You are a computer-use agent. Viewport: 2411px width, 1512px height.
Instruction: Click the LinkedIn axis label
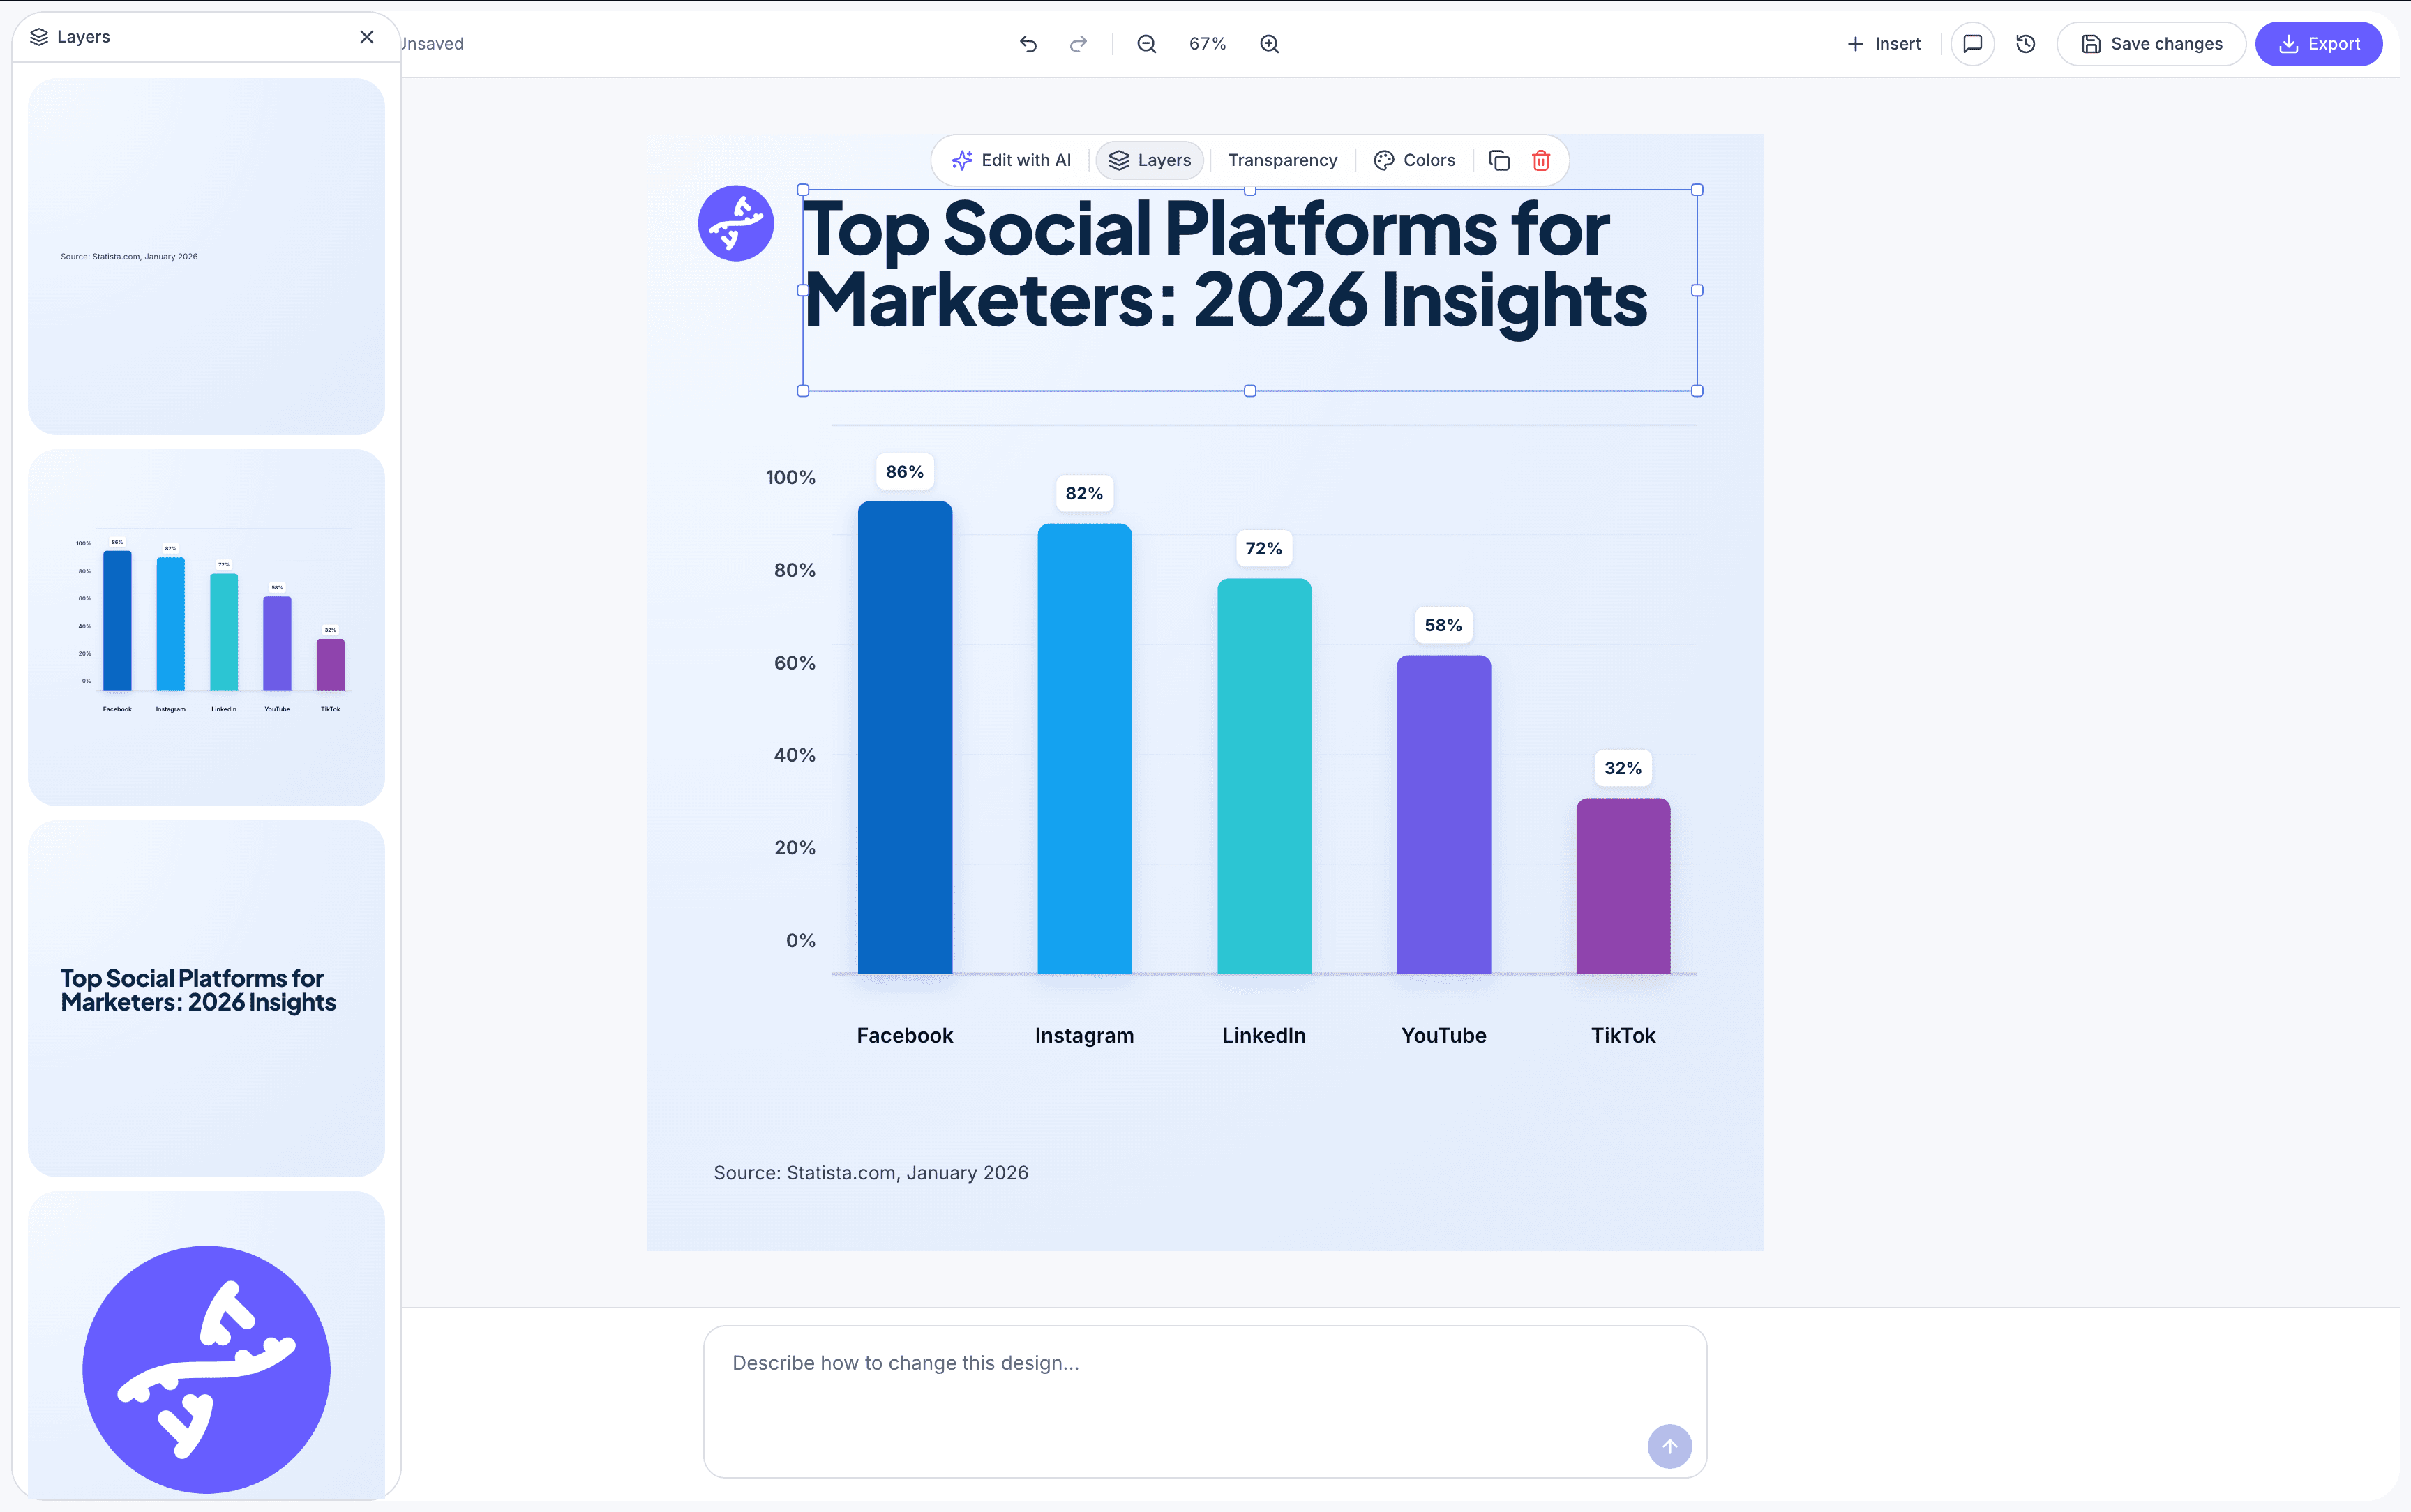coord(1264,1035)
